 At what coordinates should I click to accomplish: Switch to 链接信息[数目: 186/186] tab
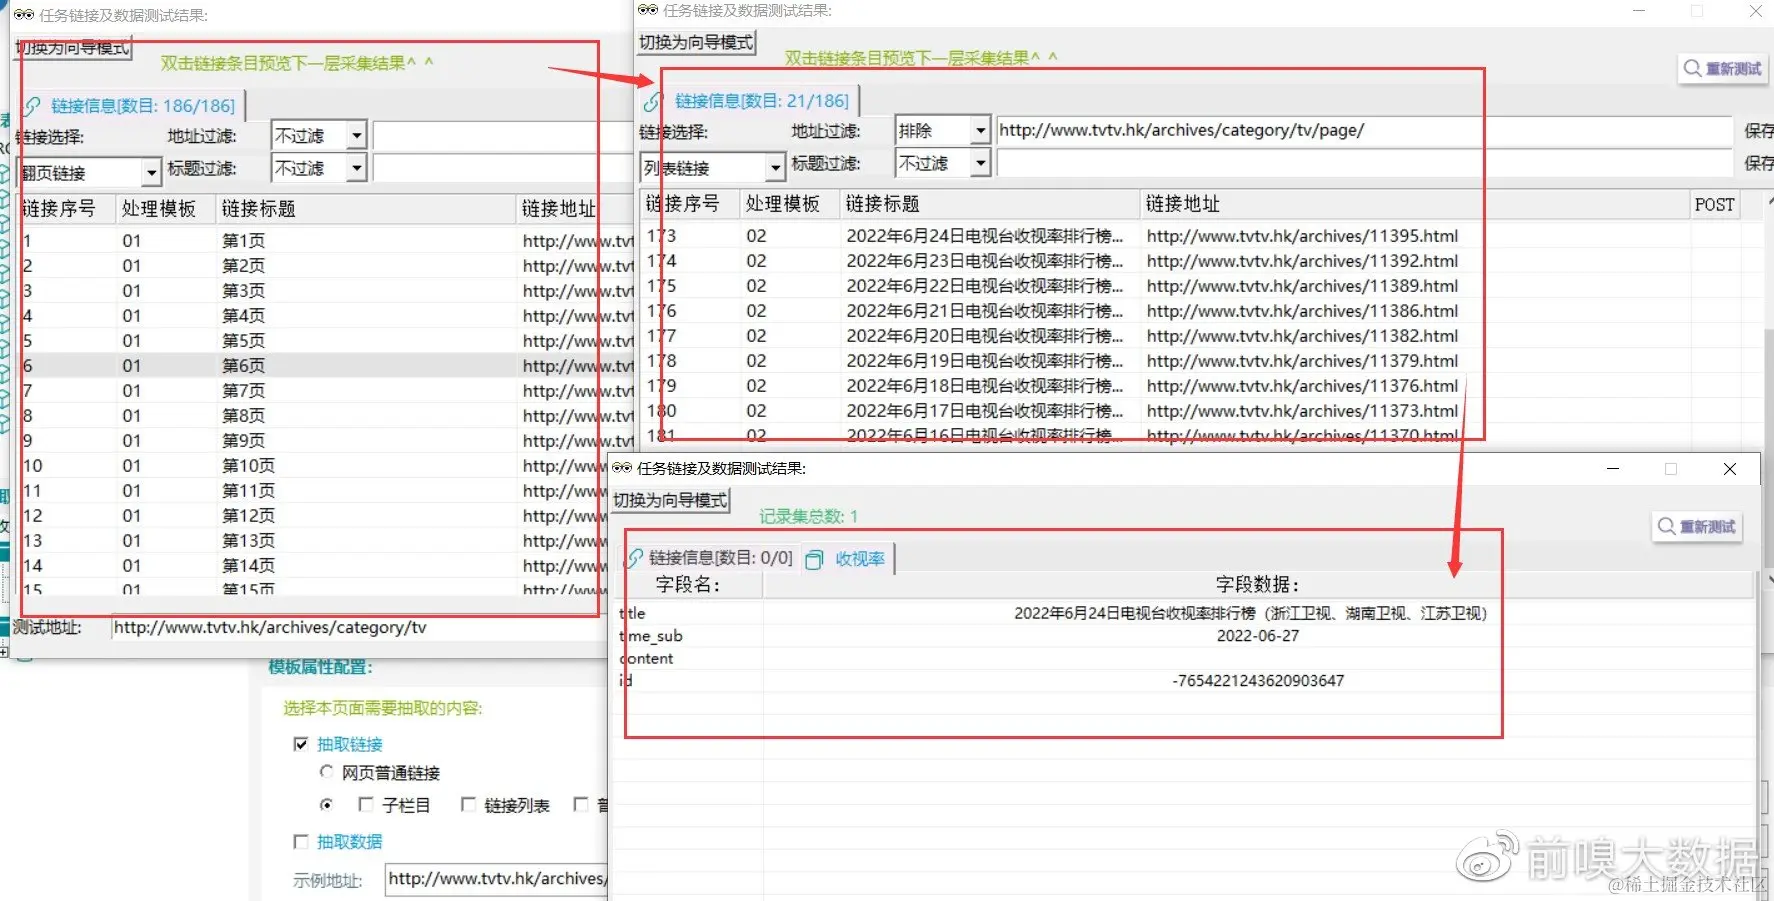(x=133, y=106)
